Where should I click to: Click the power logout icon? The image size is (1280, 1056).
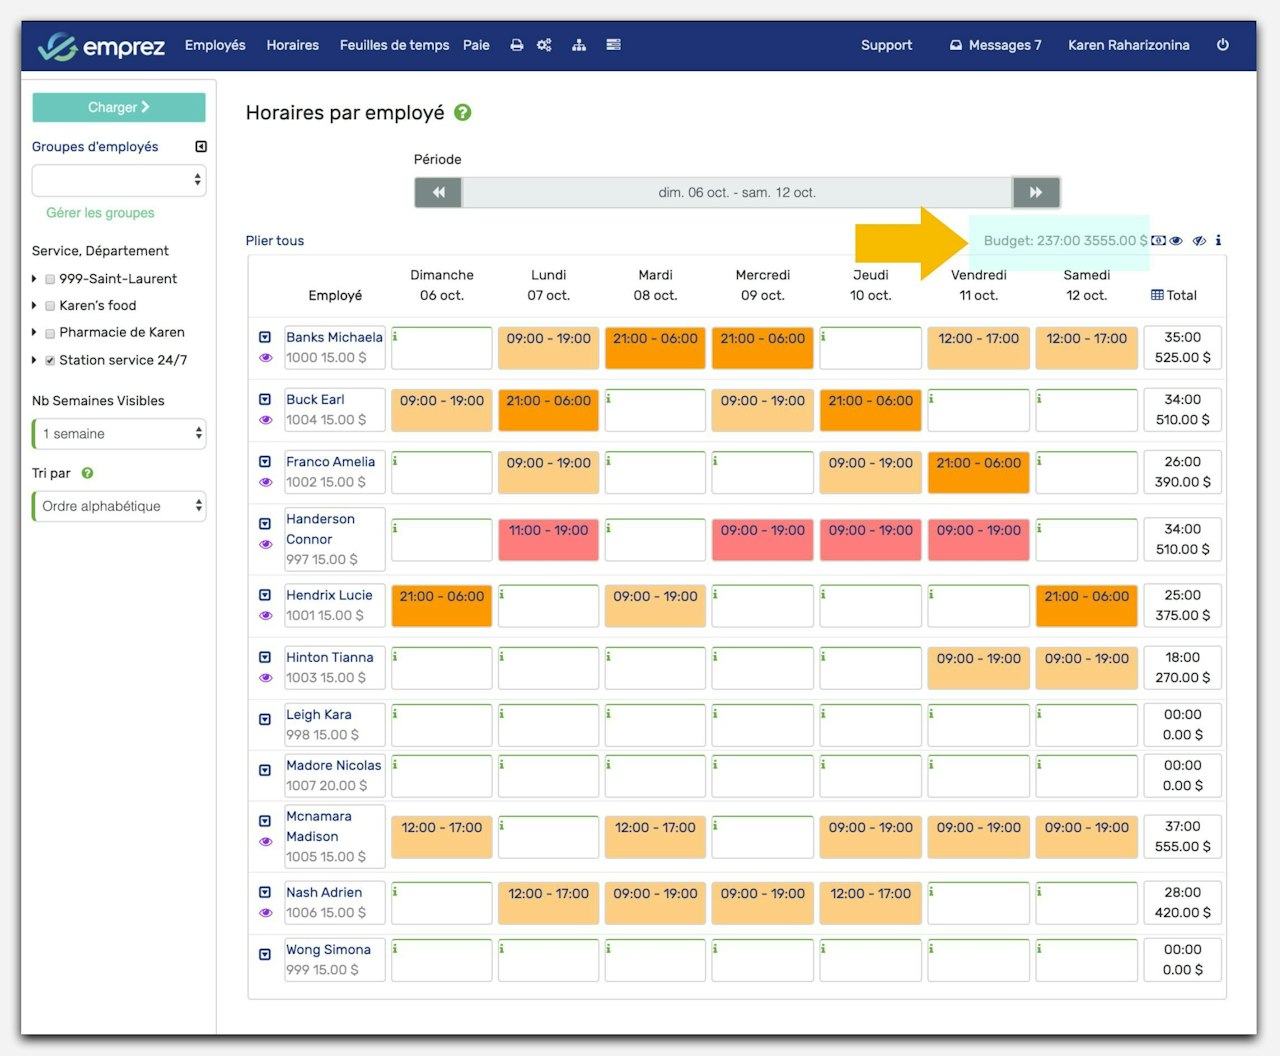click(1222, 45)
